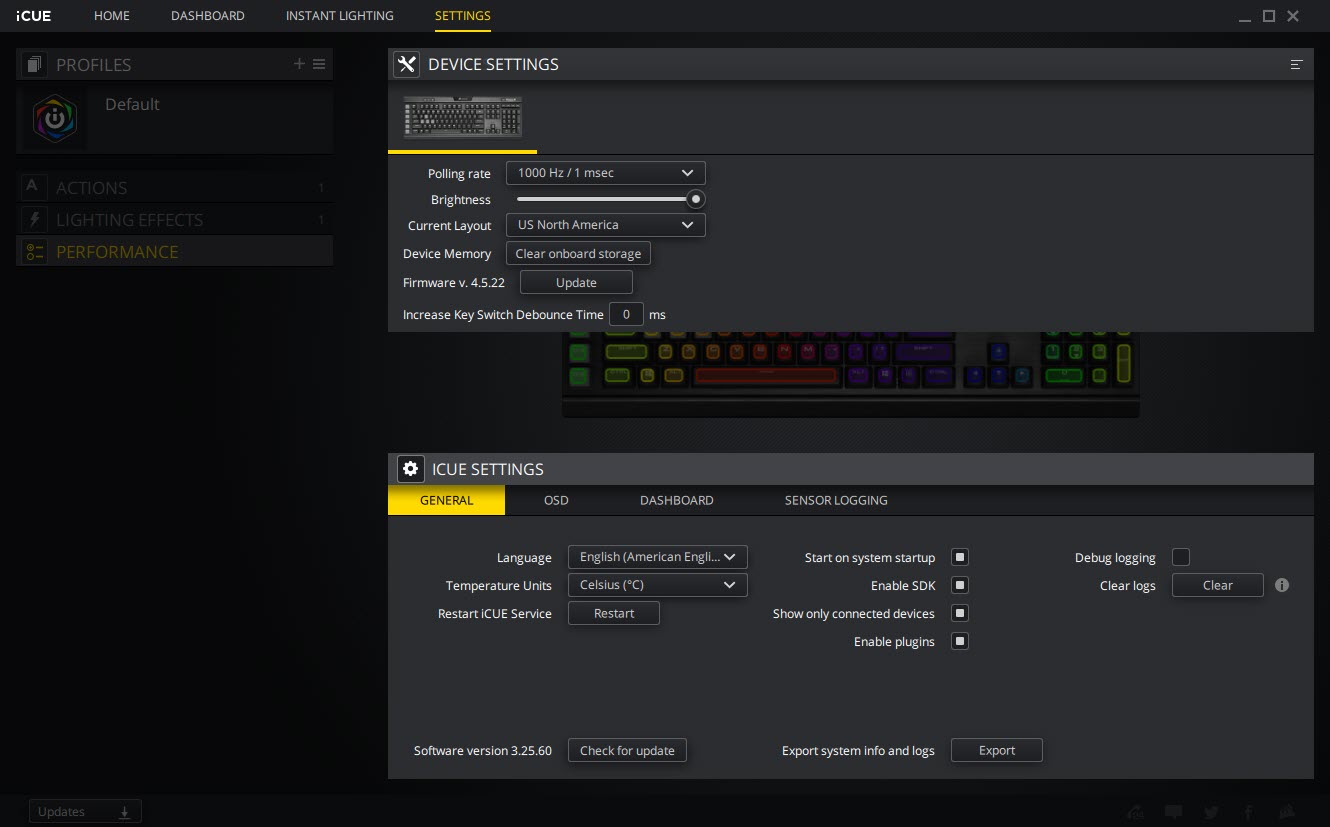
Task: Open the Current Layout dropdown
Action: click(606, 225)
